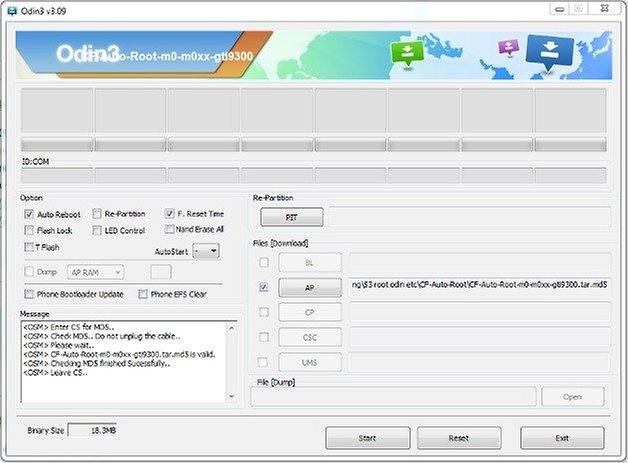Image resolution: width=628 pixels, height=463 pixels.
Task: Enable the Re-Partition checkbox
Action: (x=97, y=213)
